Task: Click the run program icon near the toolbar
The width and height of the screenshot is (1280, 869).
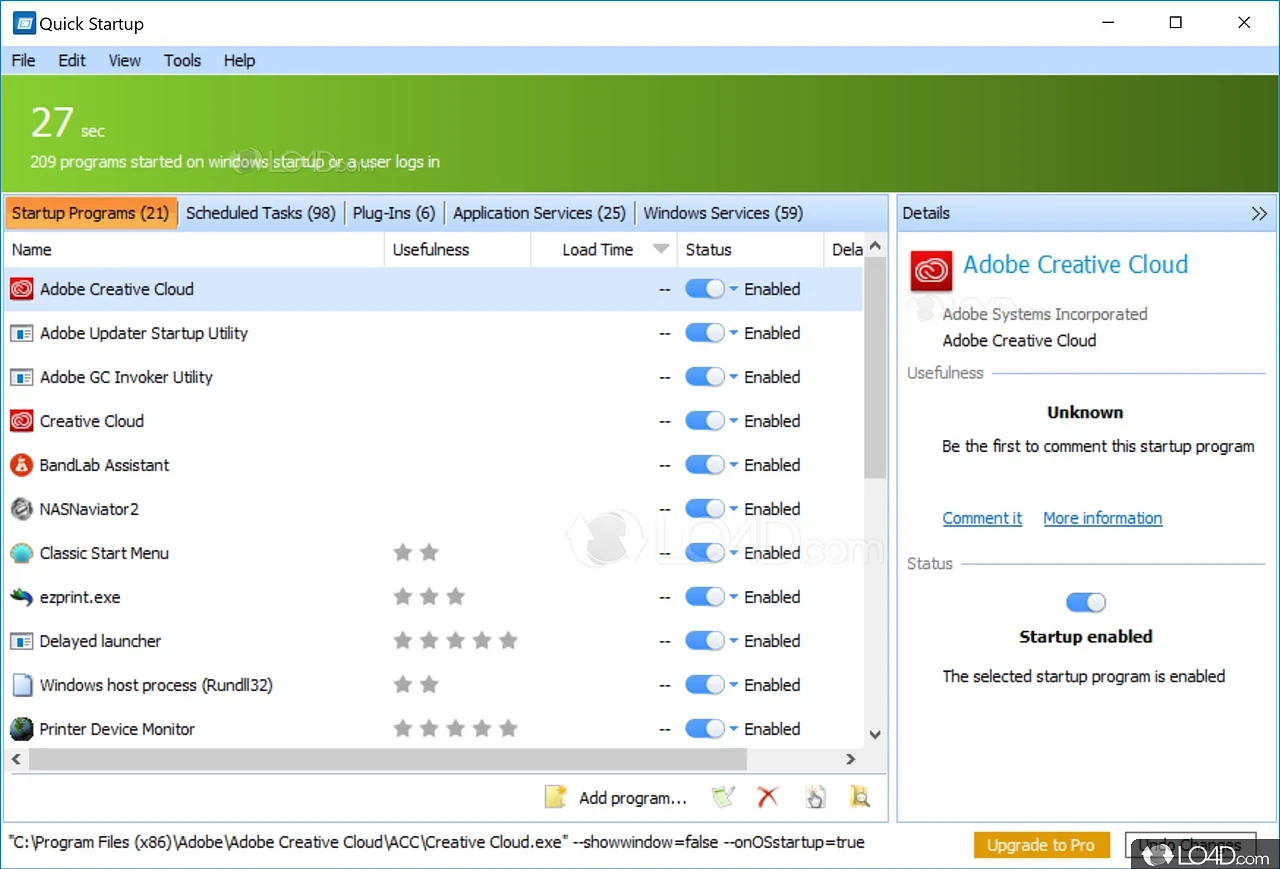Action: point(815,796)
